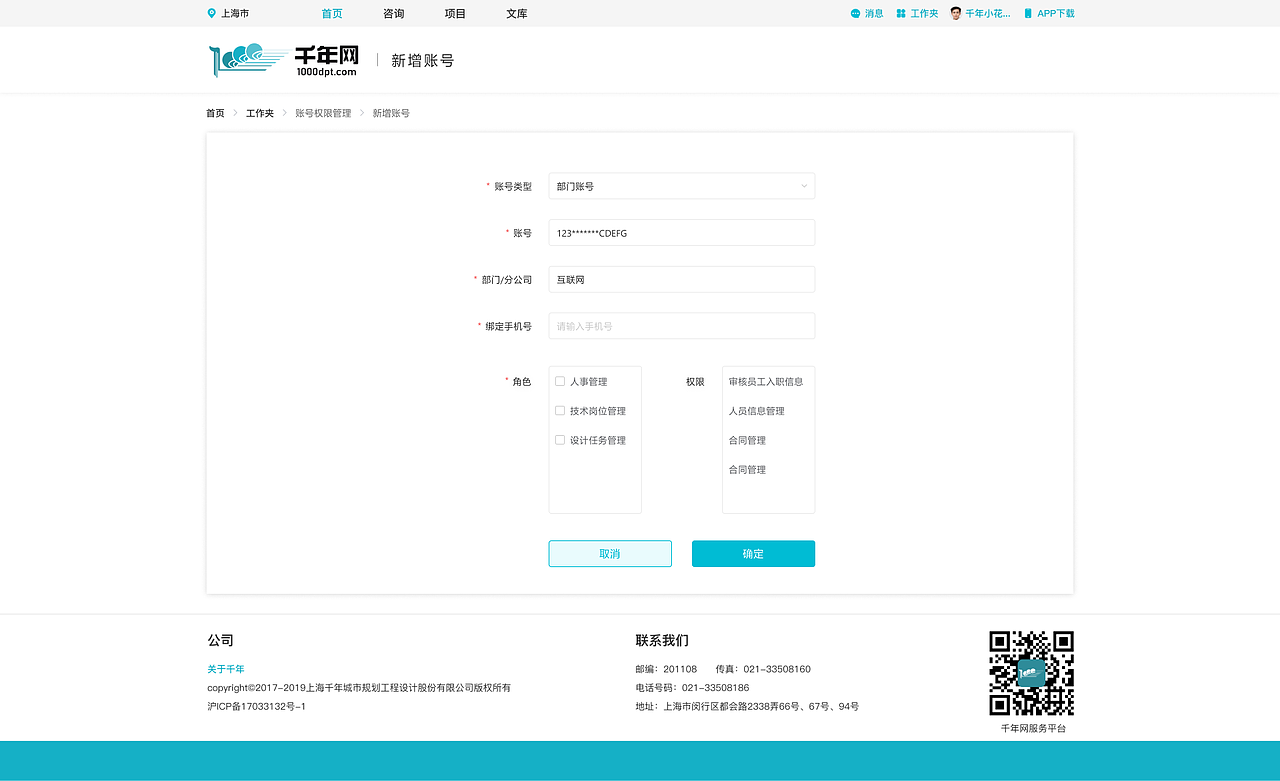Open the 项目 nav tab

[455, 14]
